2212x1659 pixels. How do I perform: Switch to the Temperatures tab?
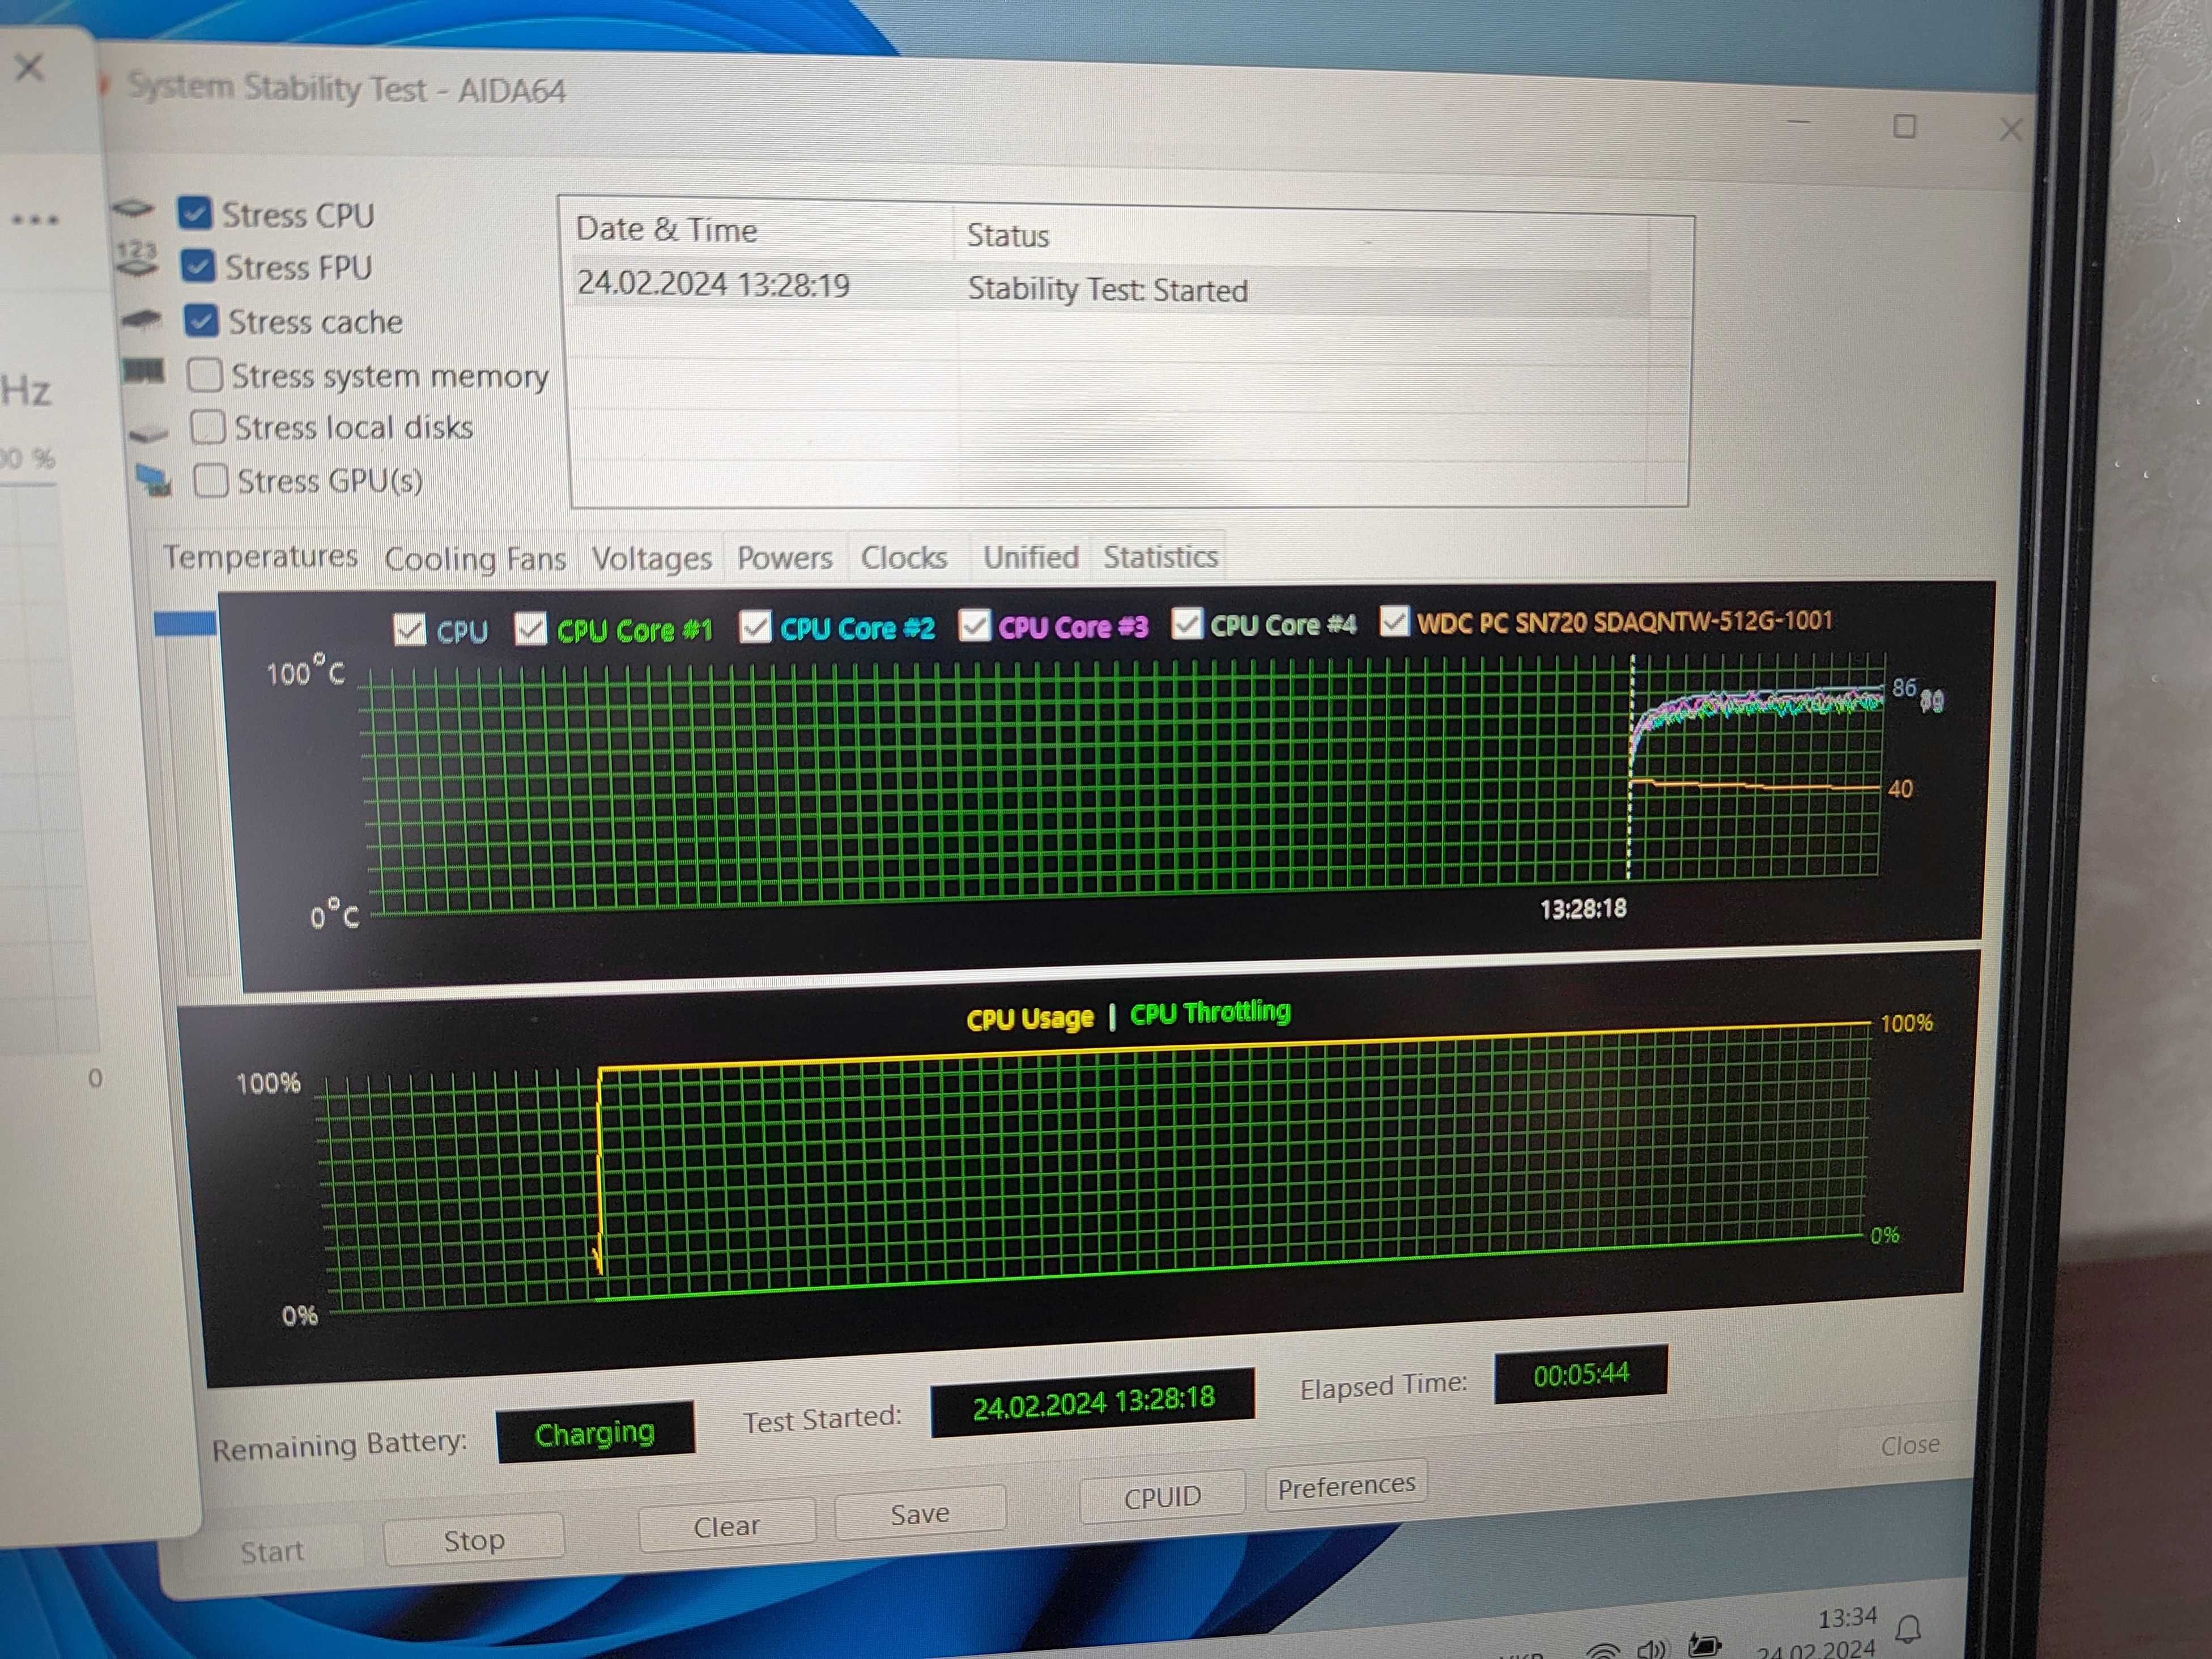point(260,556)
